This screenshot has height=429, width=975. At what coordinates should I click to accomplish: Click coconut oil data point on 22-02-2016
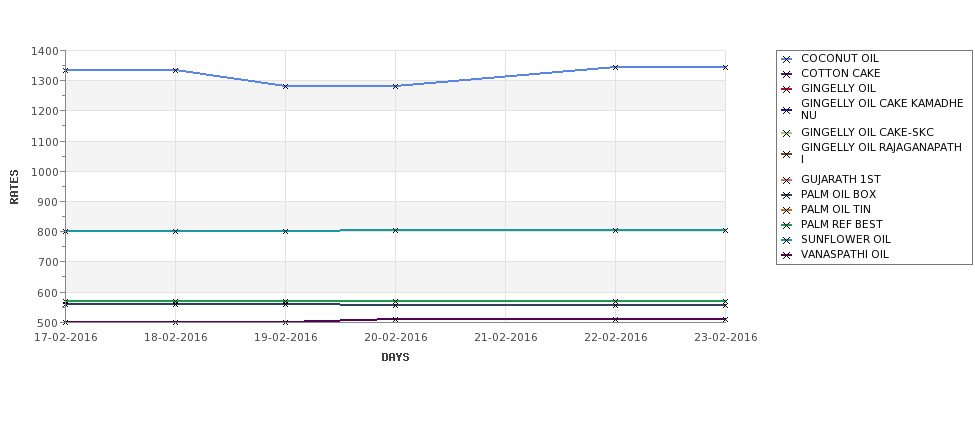616,67
